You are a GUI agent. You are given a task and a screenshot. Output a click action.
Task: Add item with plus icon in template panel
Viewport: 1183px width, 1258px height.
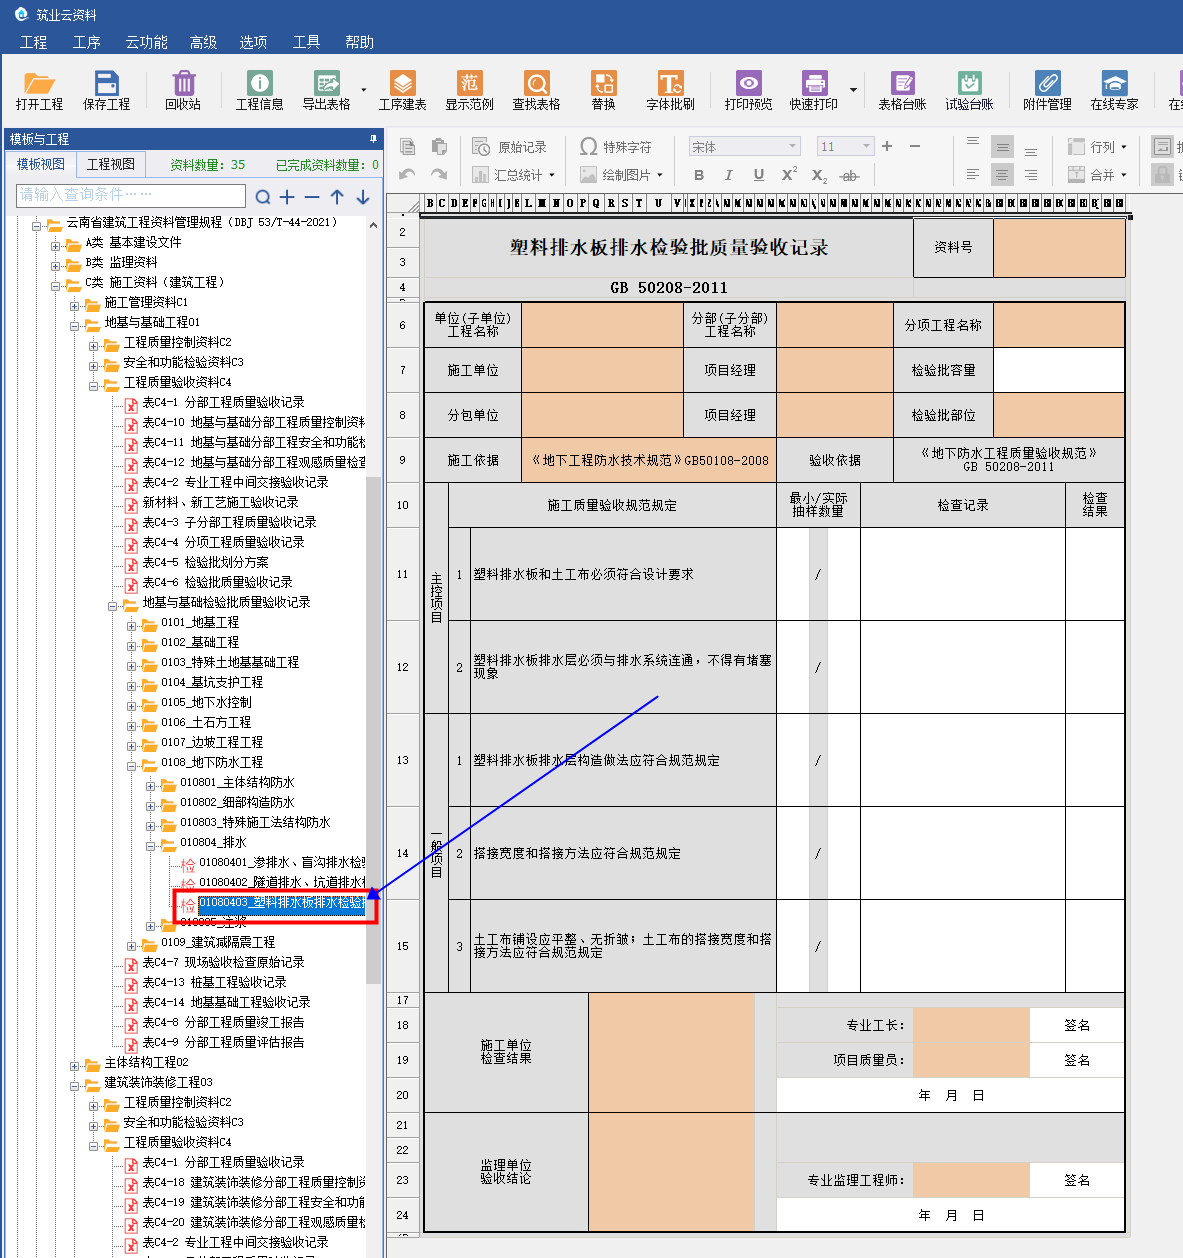click(x=287, y=197)
